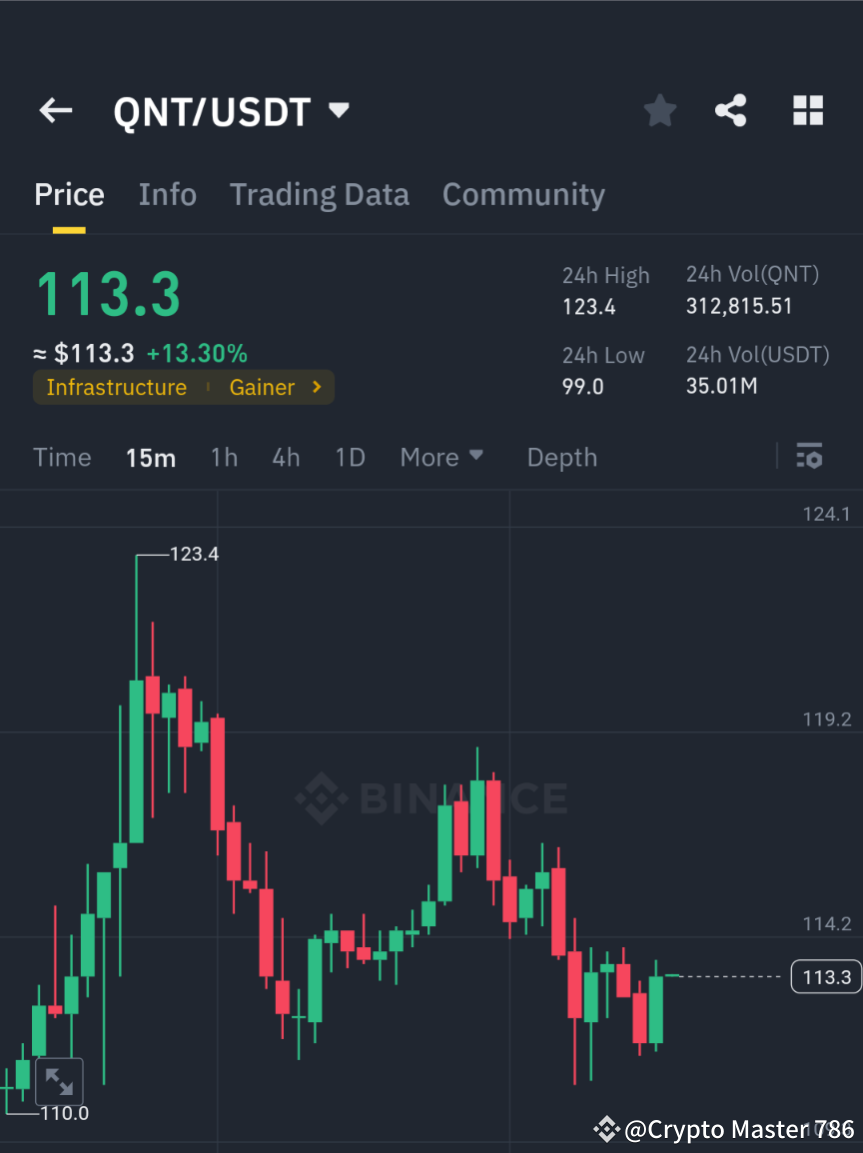Open chart display settings icon
The image size is (863, 1153).
click(809, 456)
